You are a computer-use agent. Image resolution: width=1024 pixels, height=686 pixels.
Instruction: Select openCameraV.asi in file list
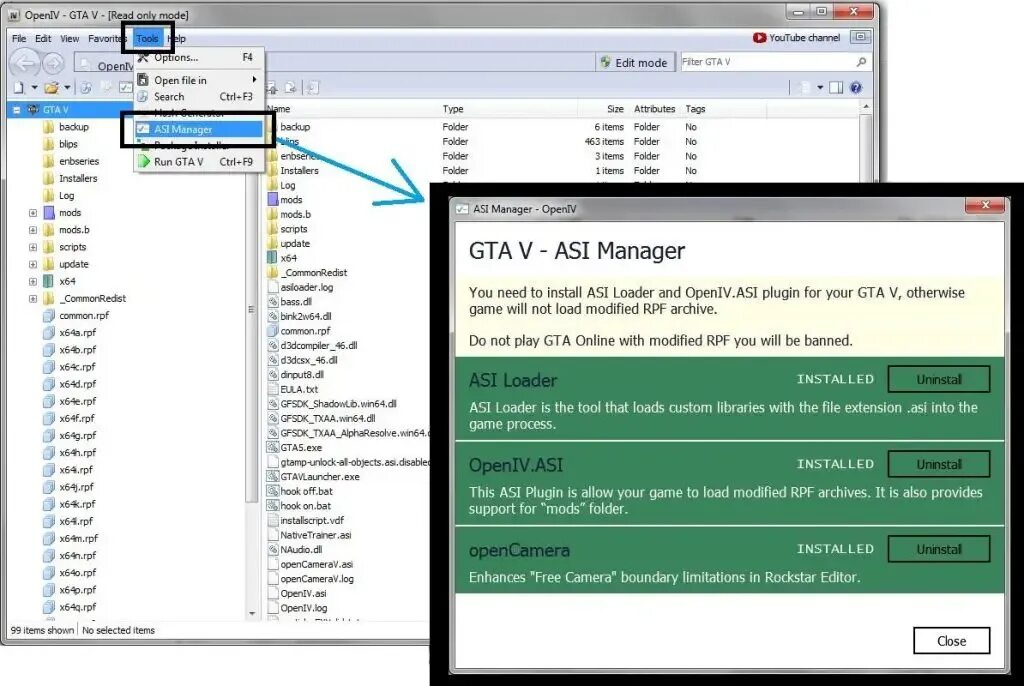(316, 564)
